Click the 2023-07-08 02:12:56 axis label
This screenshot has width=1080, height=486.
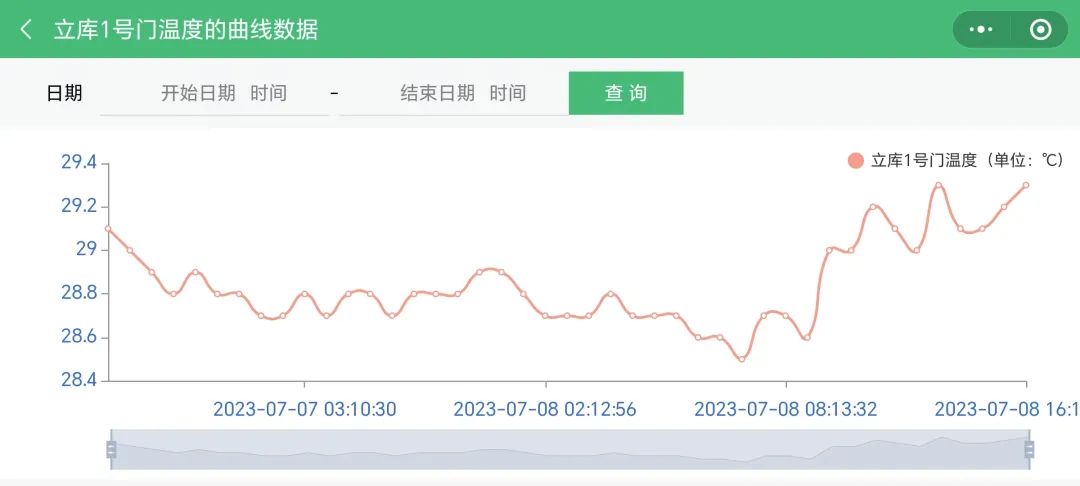[545, 409]
